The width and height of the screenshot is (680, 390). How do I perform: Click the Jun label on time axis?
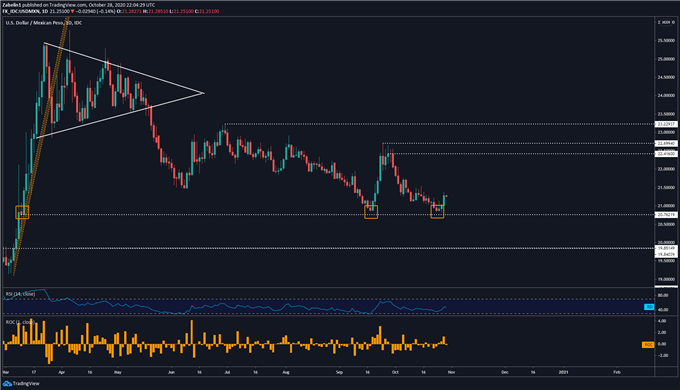coord(171,372)
